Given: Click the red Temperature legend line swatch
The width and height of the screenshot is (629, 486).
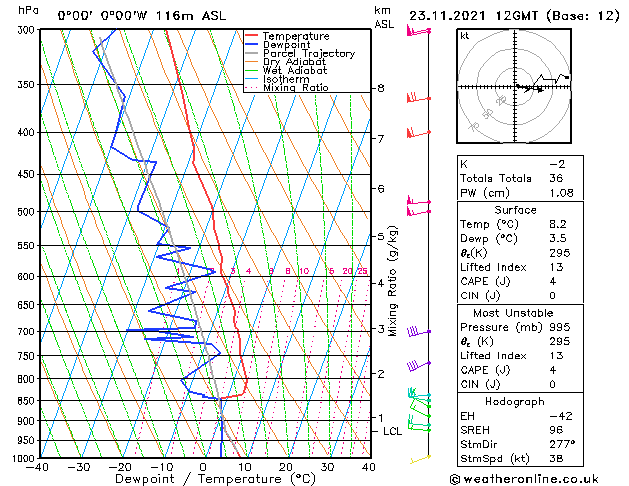Looking at the screenshot, I should pyautogui.click(x=252, y=36).
